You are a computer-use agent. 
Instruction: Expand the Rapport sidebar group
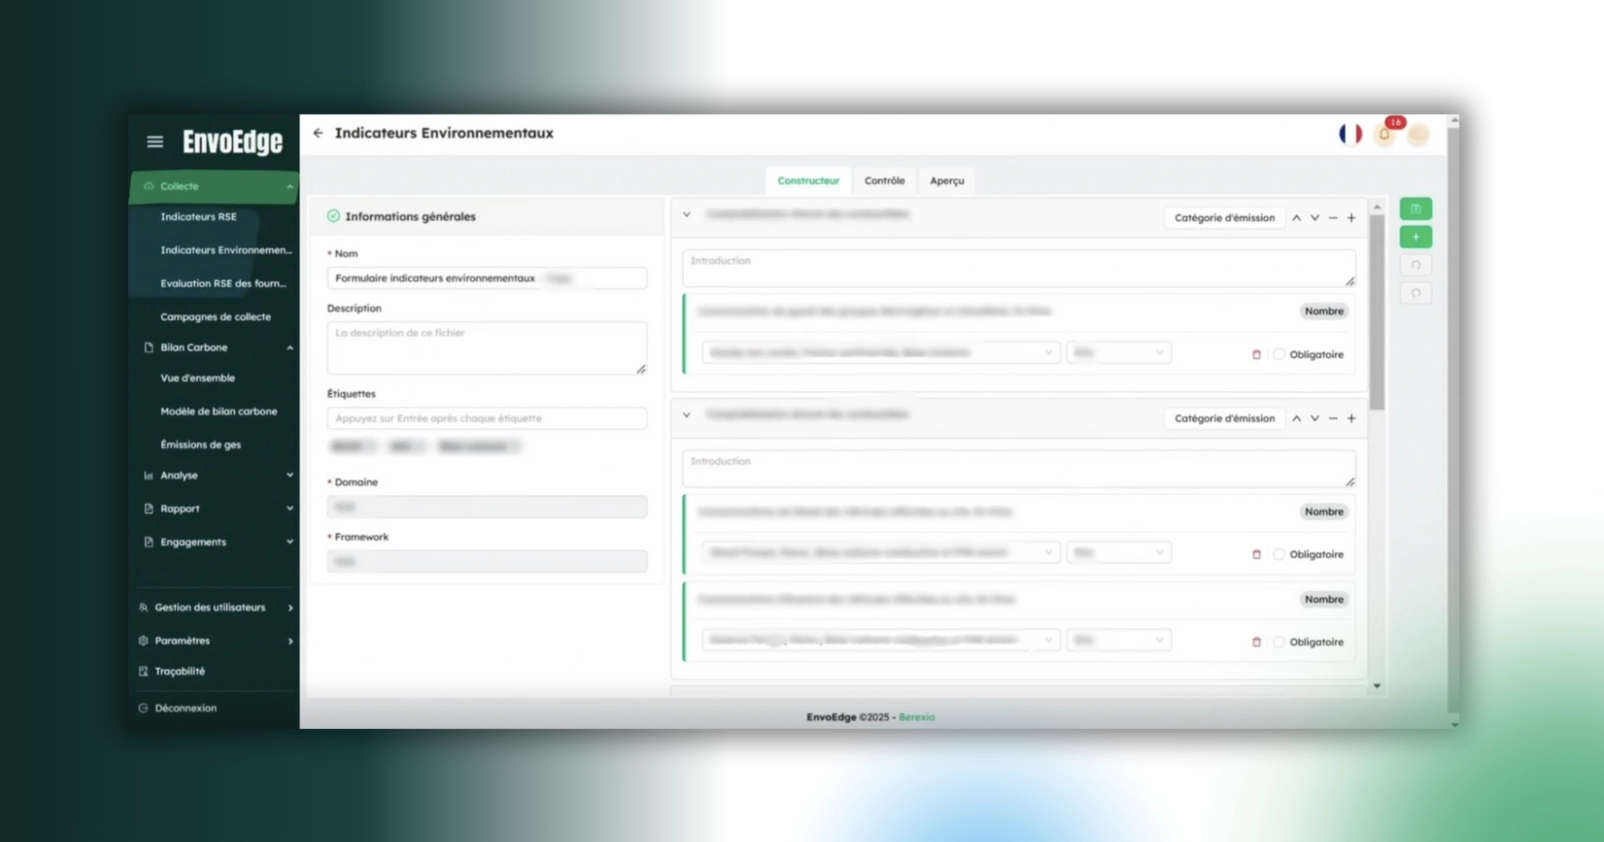[290, 509]
